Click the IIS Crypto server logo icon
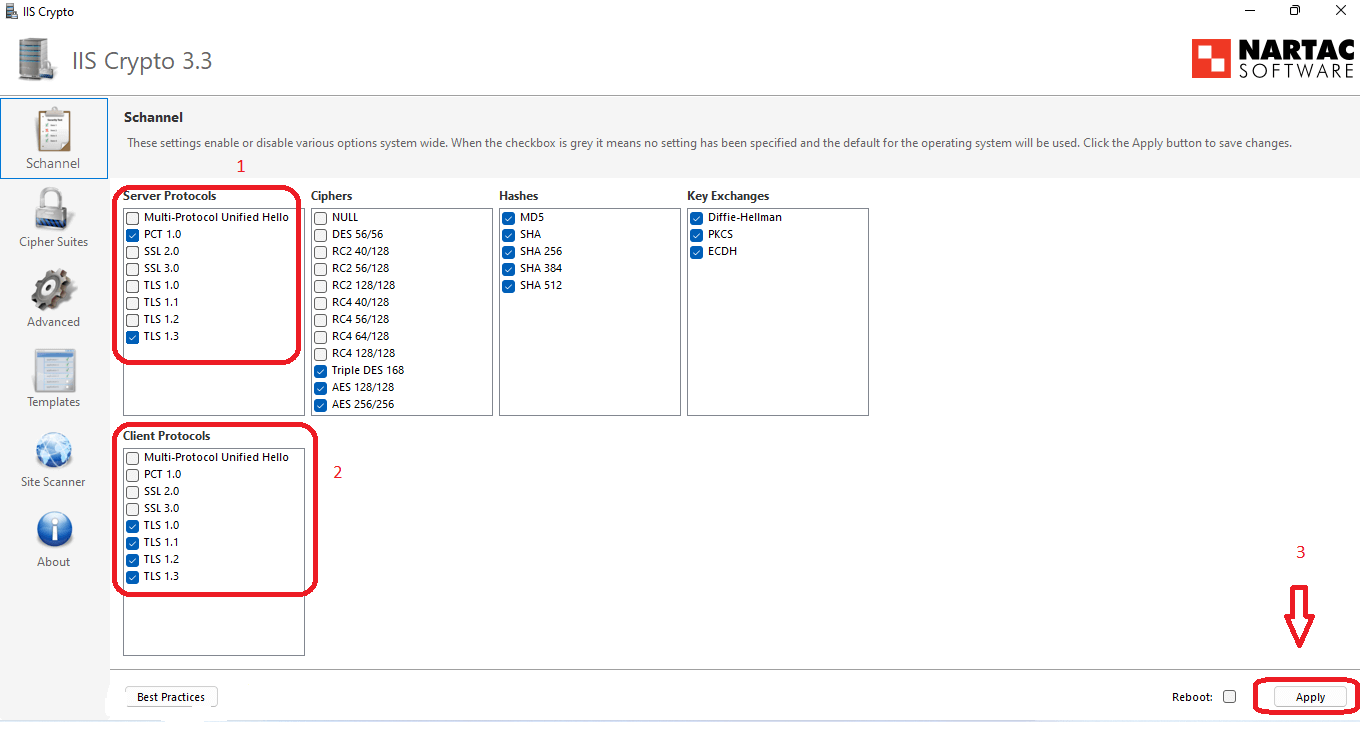The width and height of the screenshot is (1360, 734). click(37, 60)
